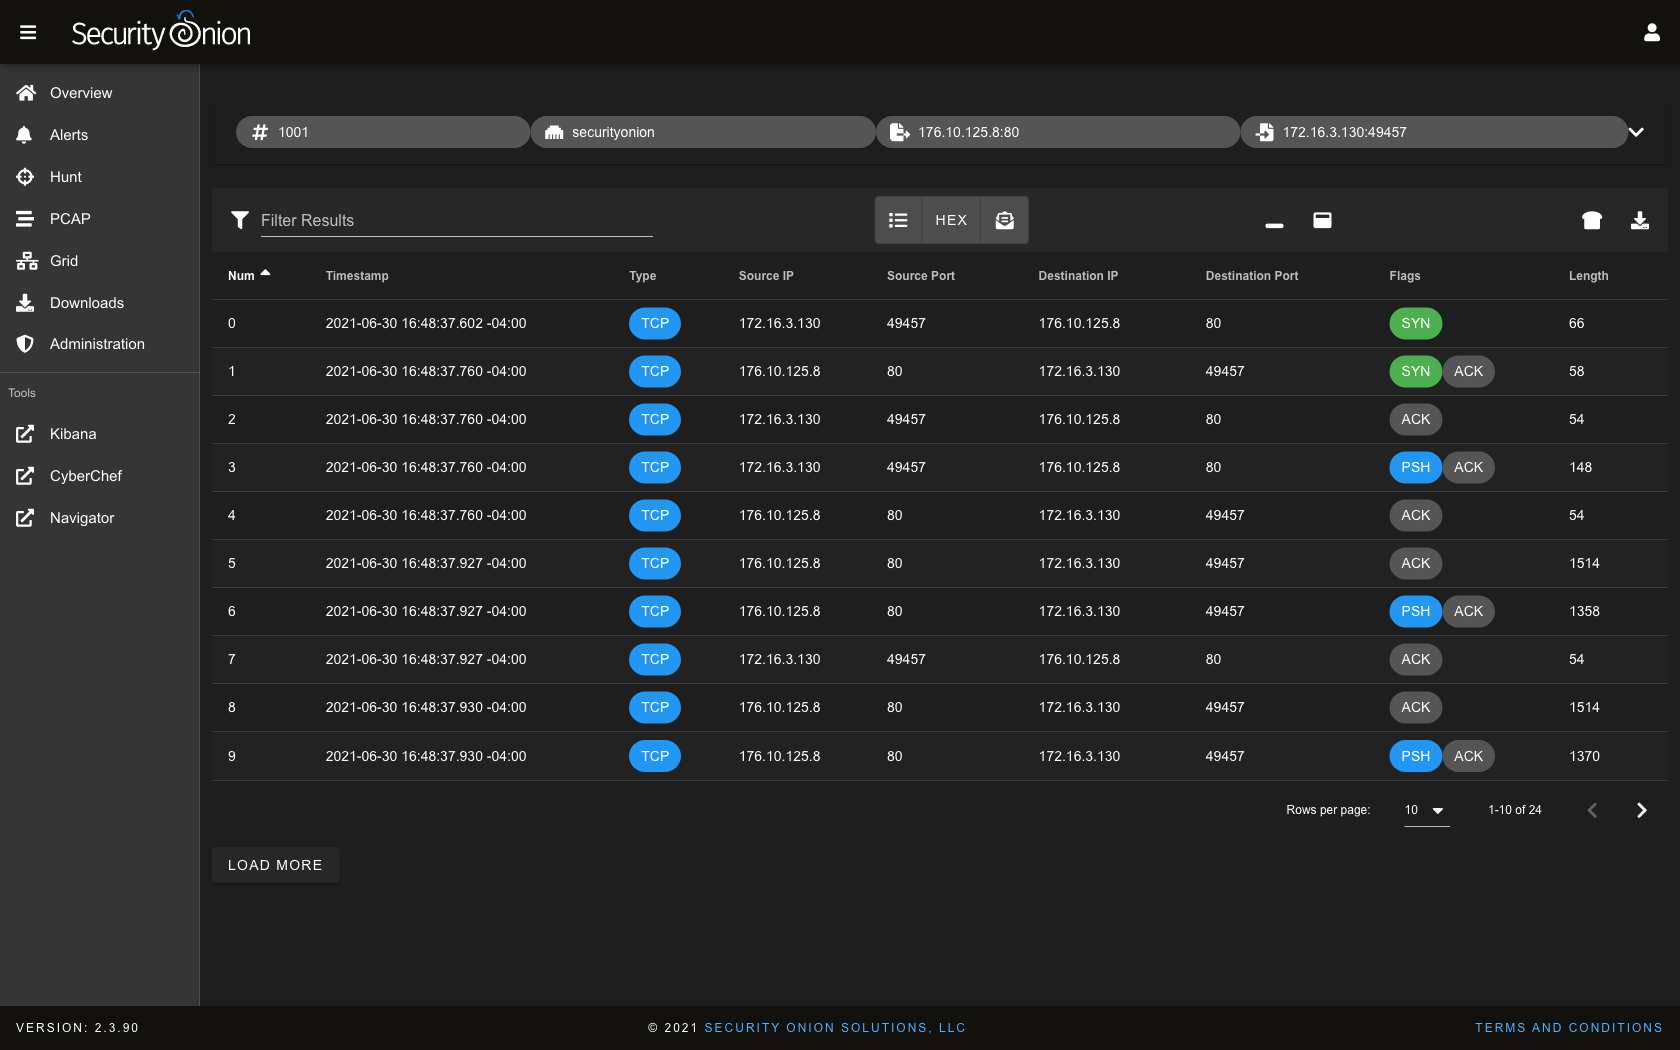Click the filter funnel icon beside Filter Results
Image resolution: width=1680 pixels, height=1050 pixels.
pos(240,220)
